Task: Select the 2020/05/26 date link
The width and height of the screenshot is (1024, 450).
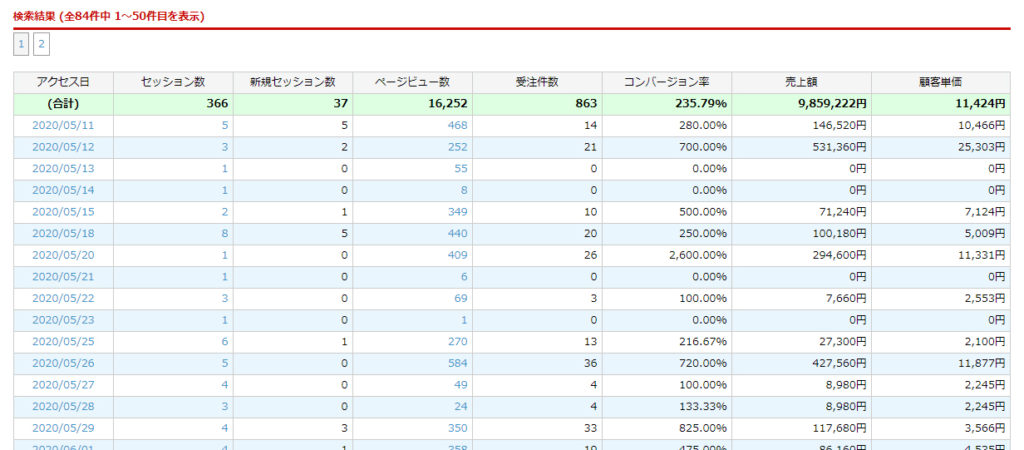Action: [x=63, y=363]
